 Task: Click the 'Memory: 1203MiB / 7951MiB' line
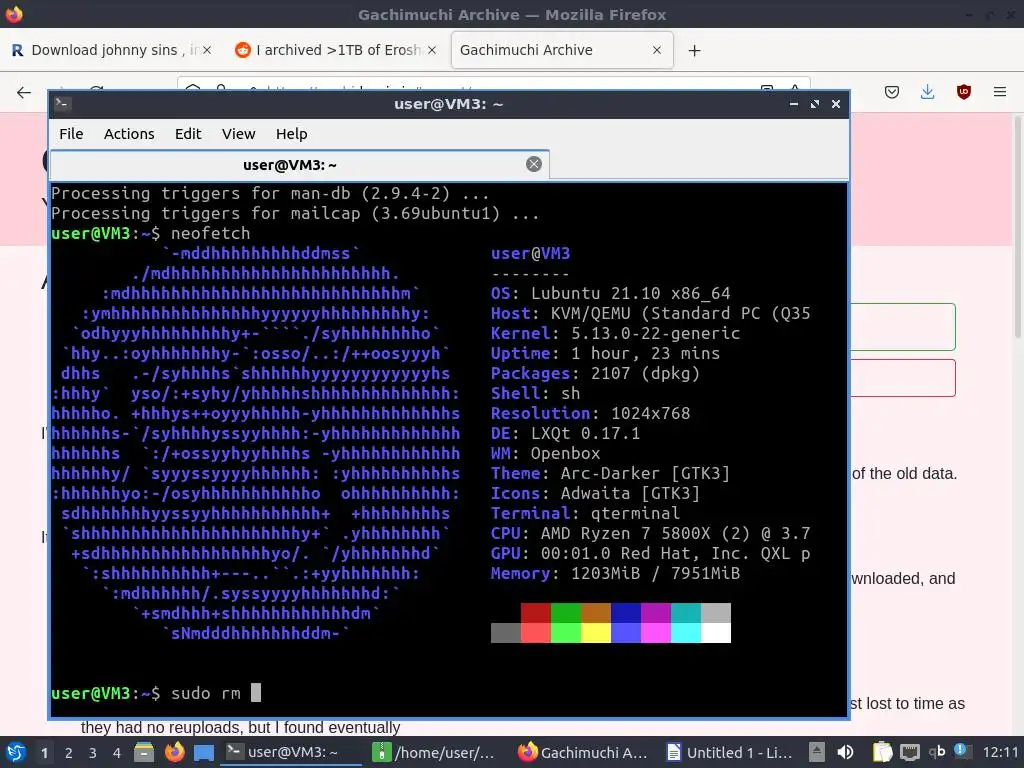click(x=616, y=573)
